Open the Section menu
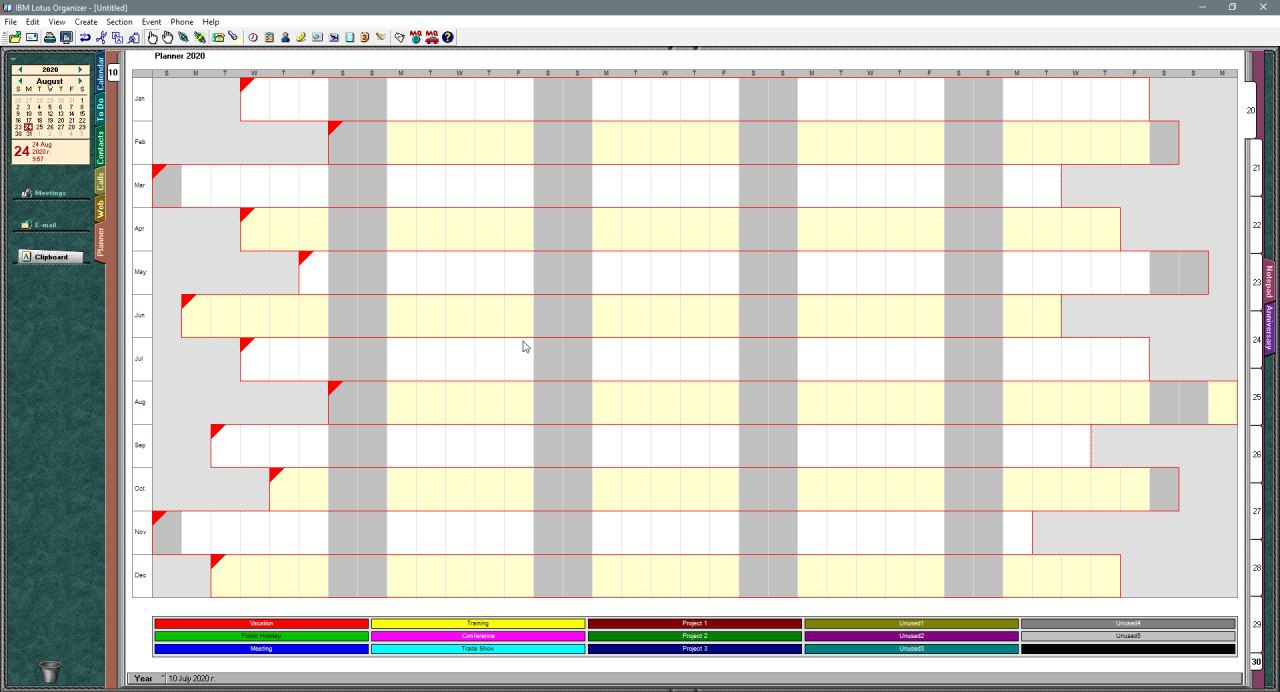 (119, 21)
